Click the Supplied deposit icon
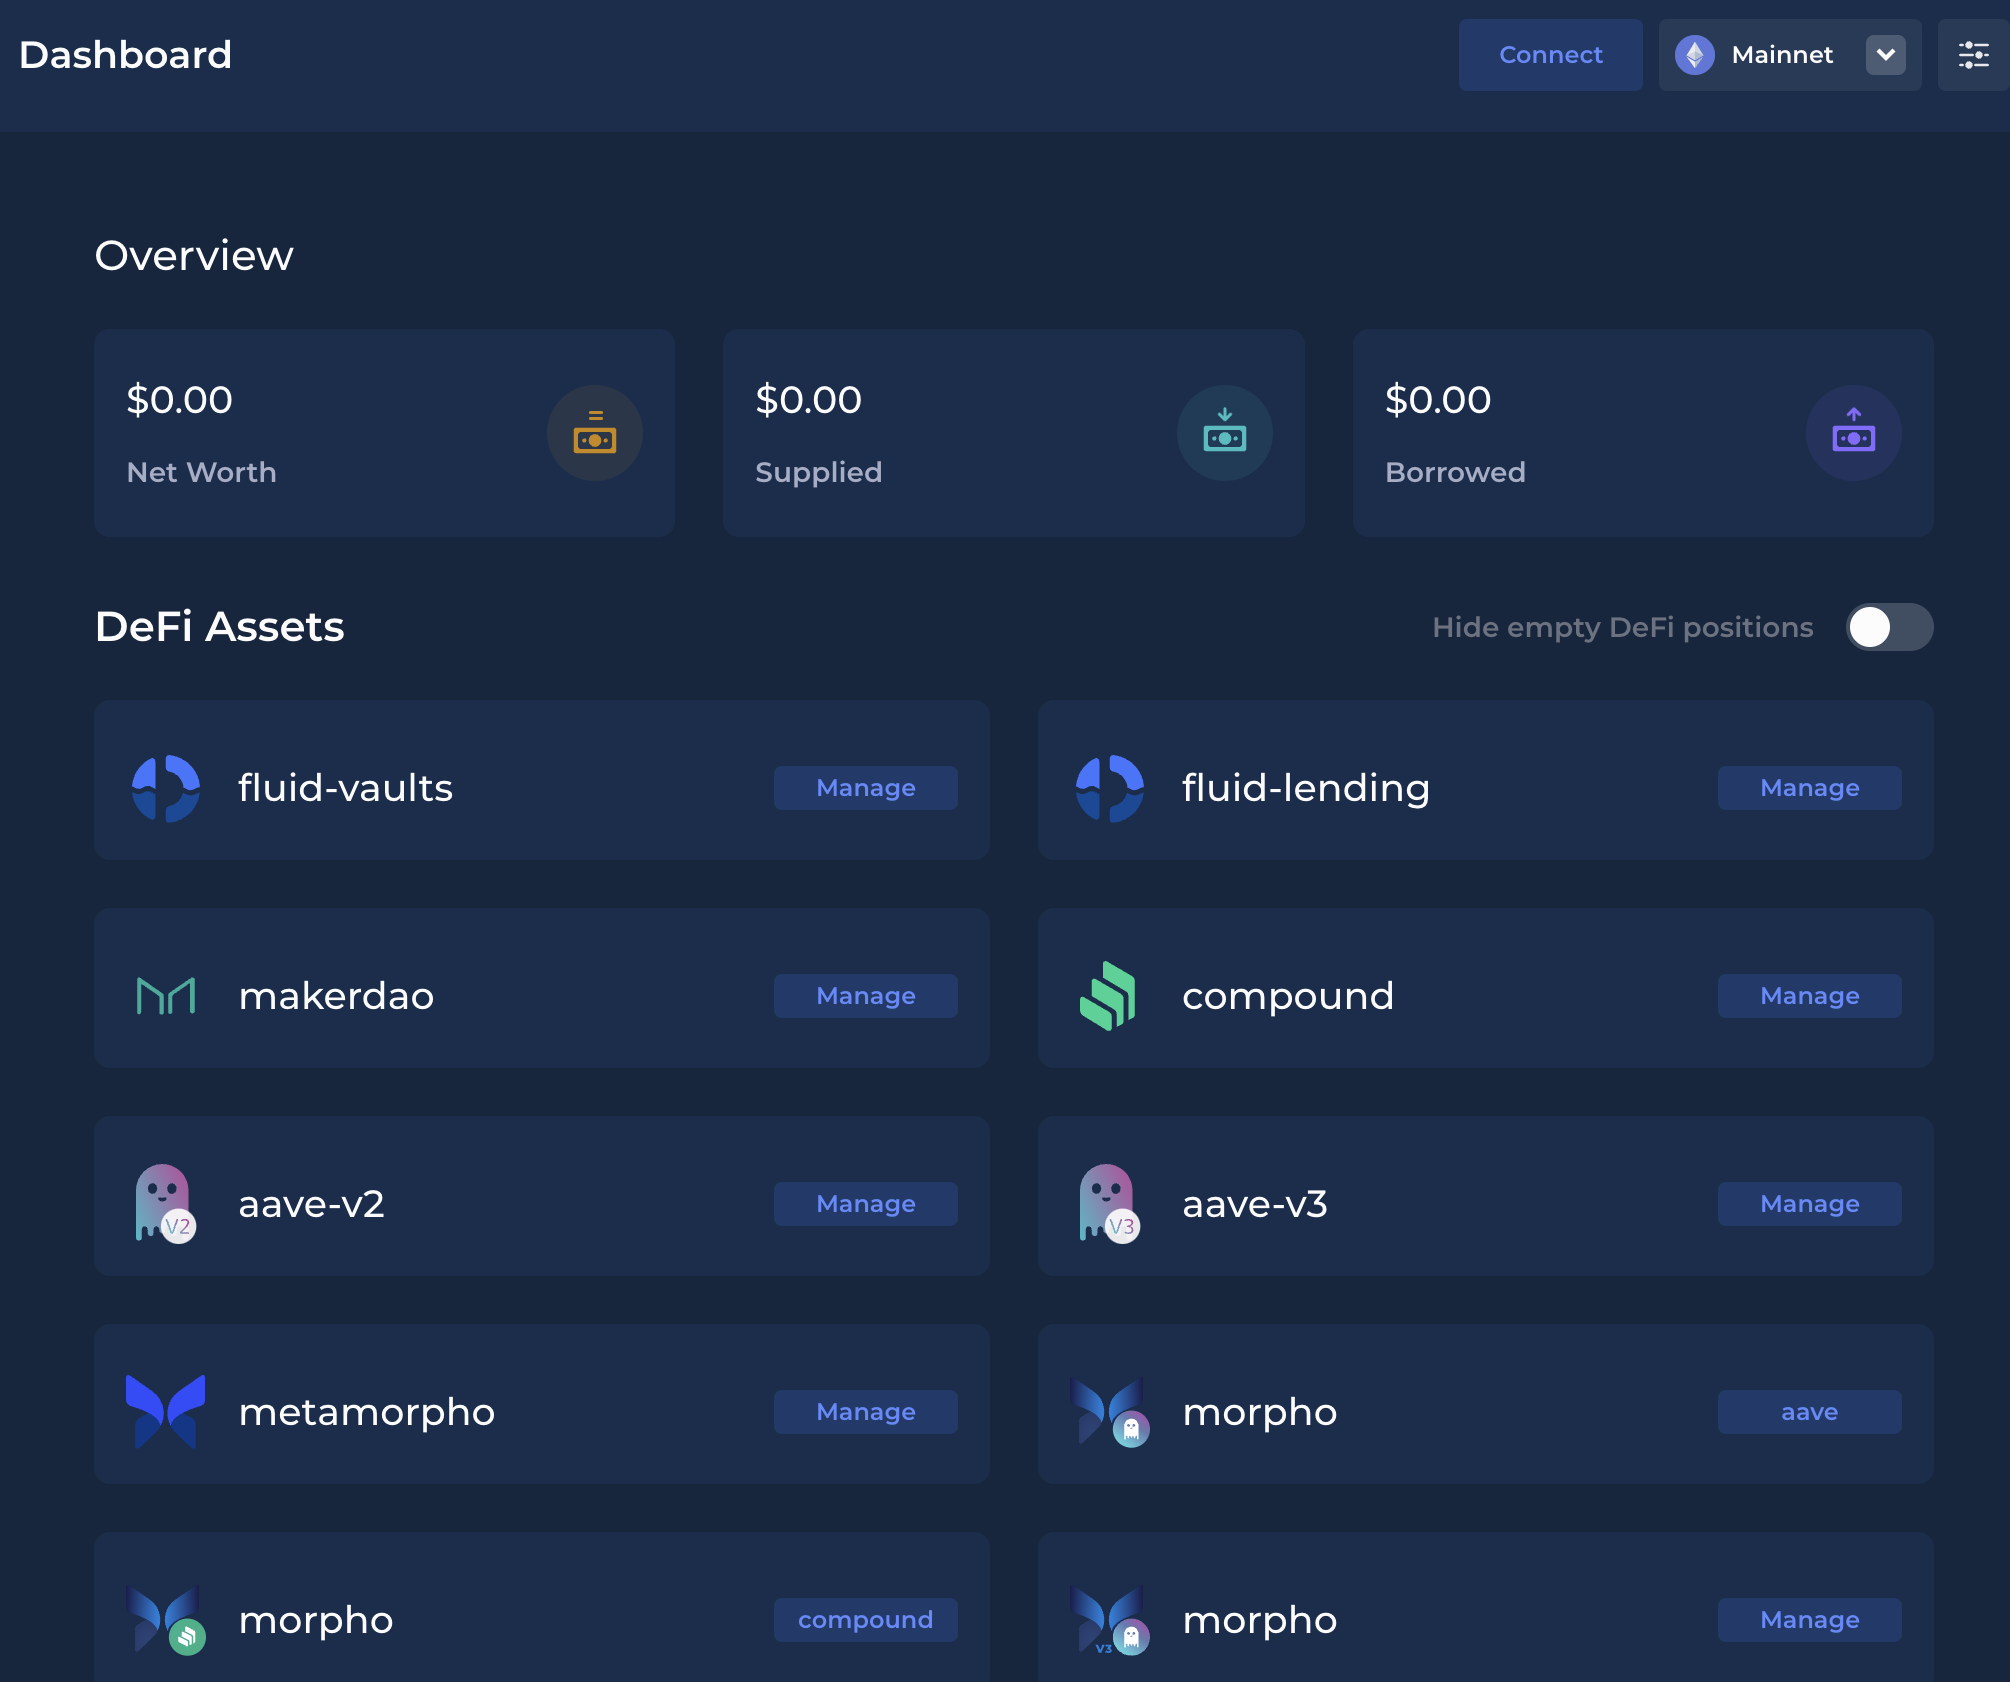 coord(1224,433)
